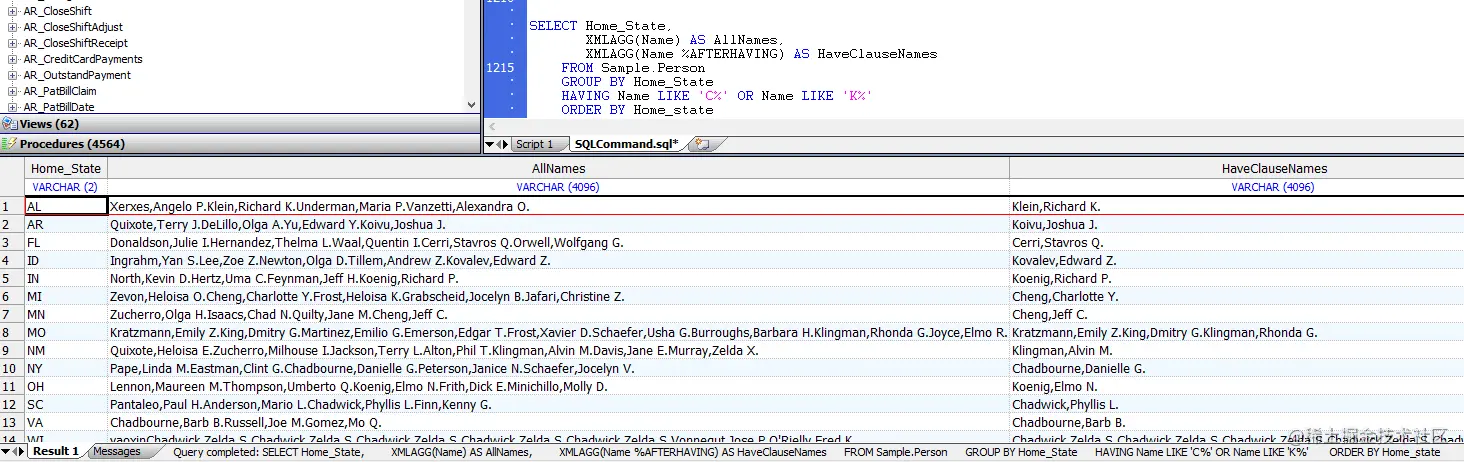1464x462 pixels.
Task: Expand the AR_CreditCardPayments tree node
Action: click(x=12, y=59)
